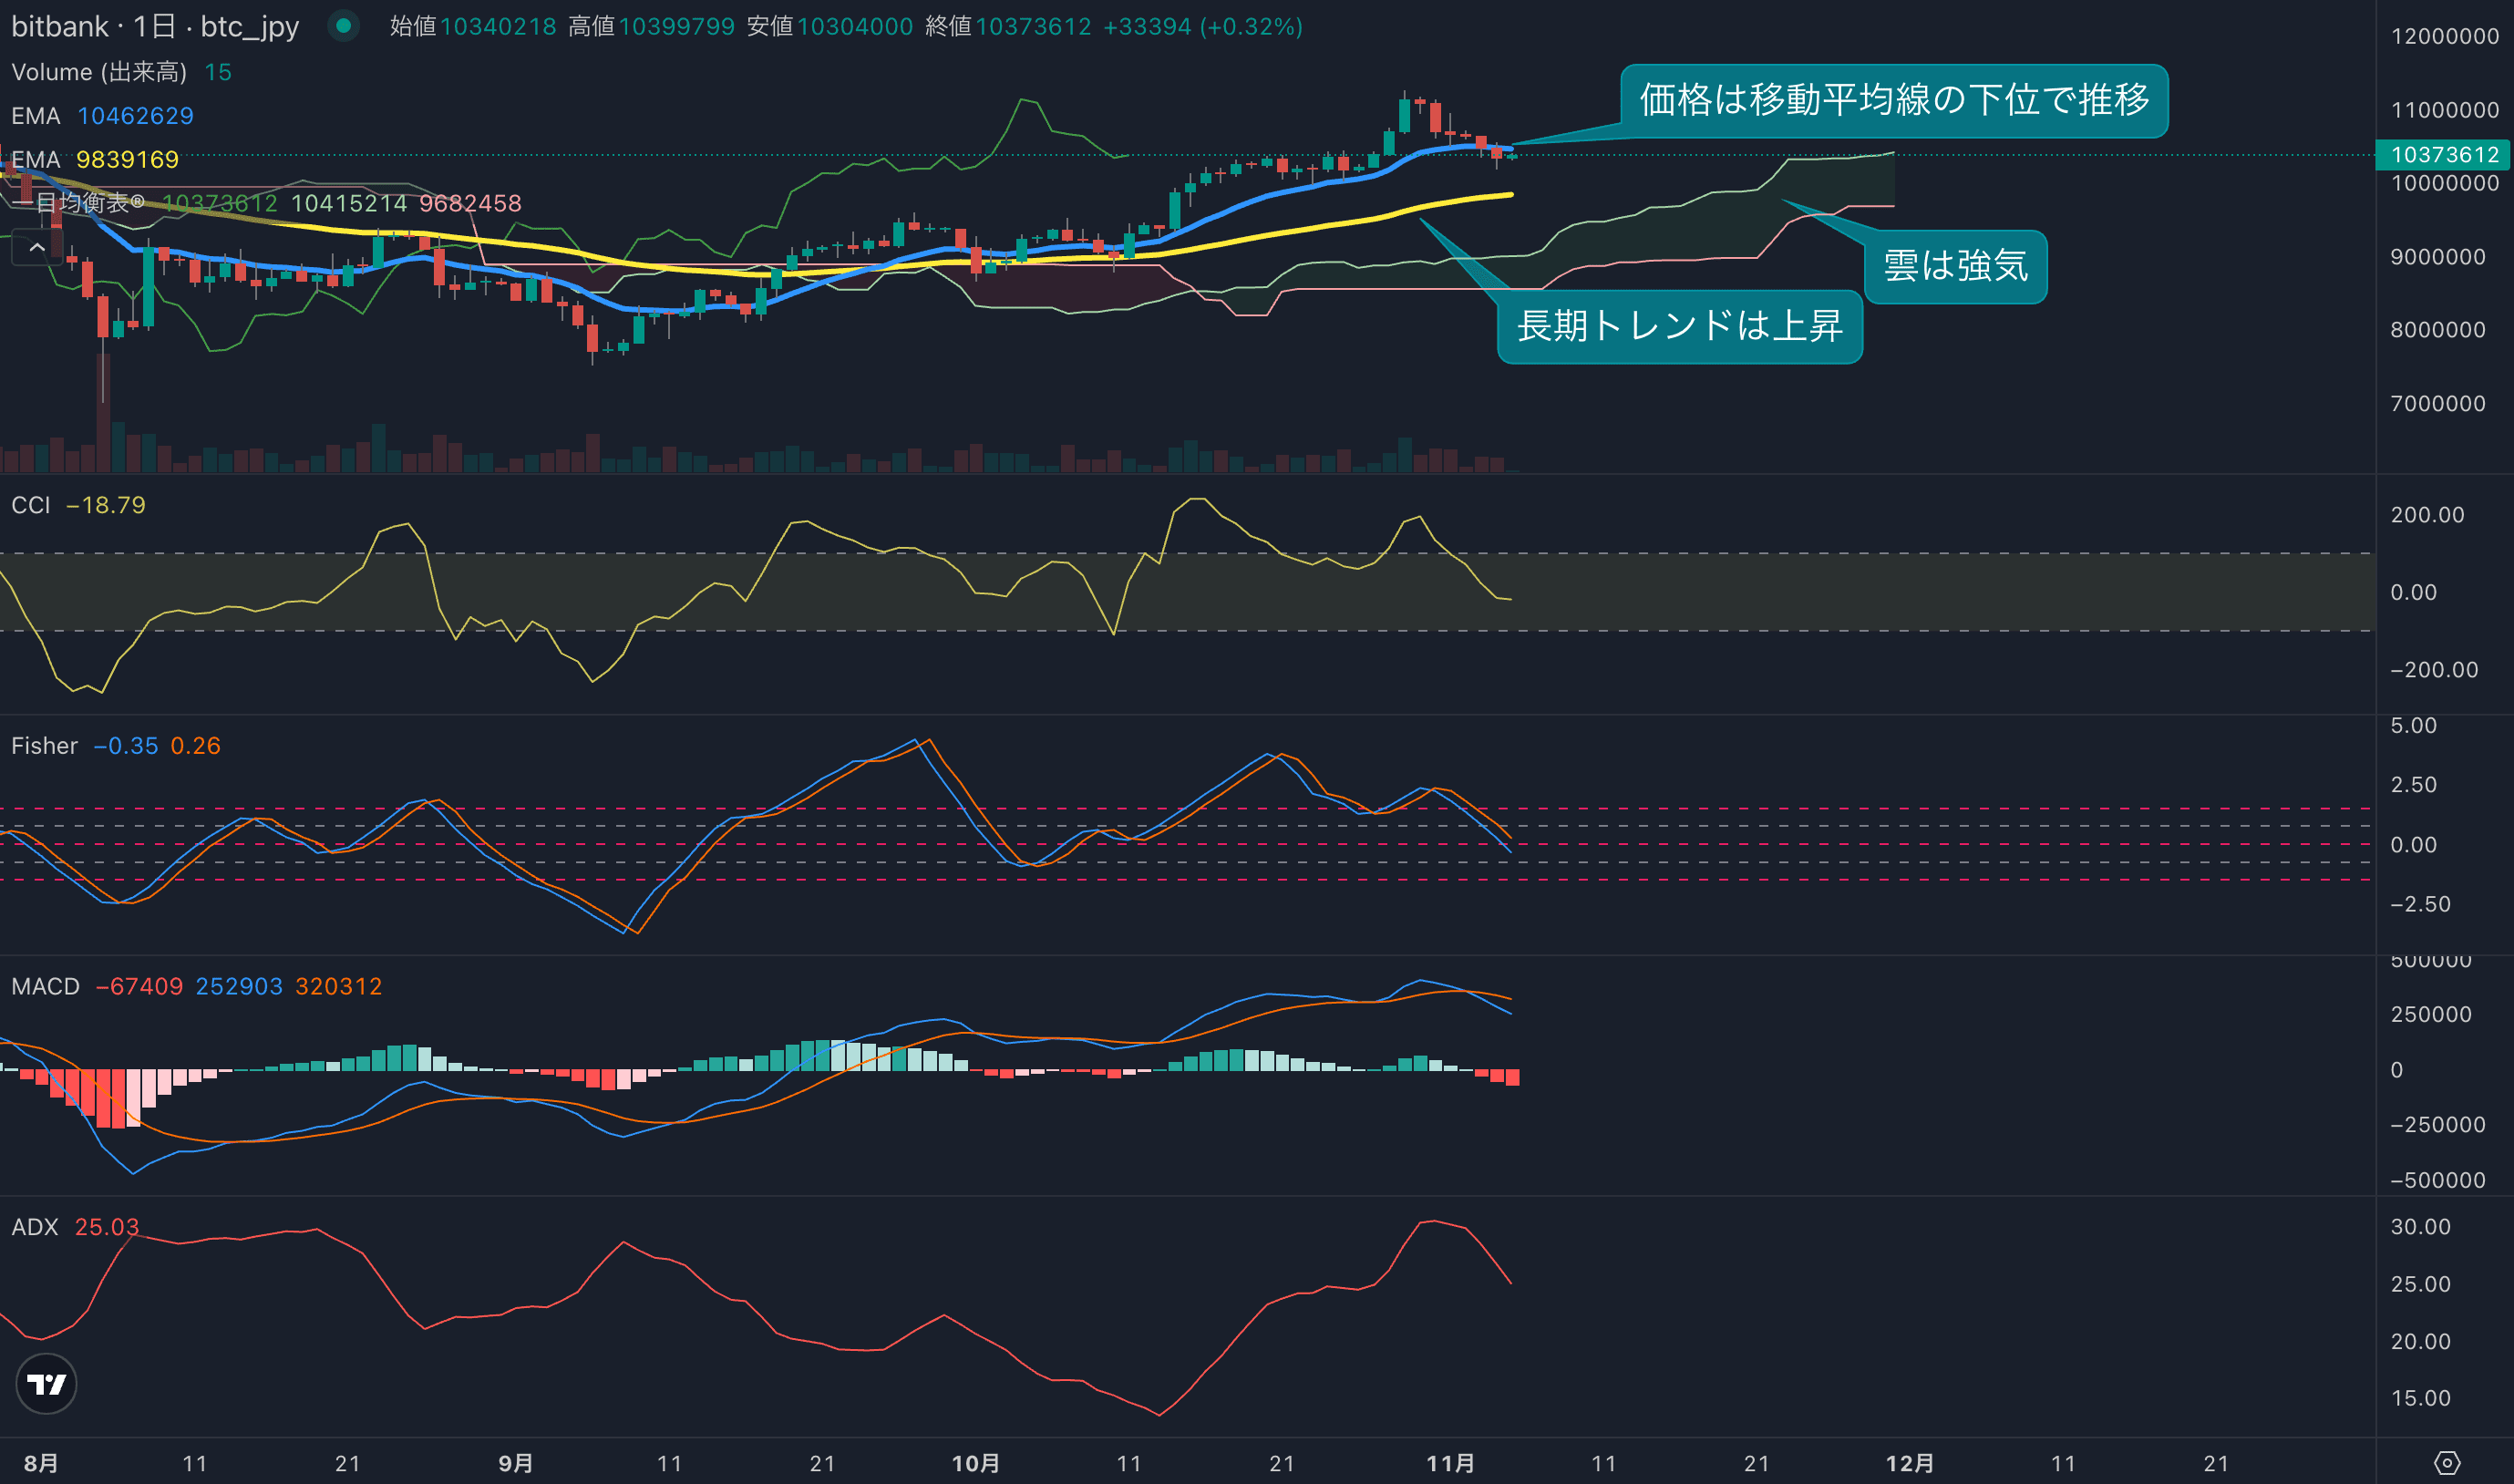Select the Volume (出来高) indicator legend
The height and width of the screenshot is (1484, 2514).
[99, 72]
